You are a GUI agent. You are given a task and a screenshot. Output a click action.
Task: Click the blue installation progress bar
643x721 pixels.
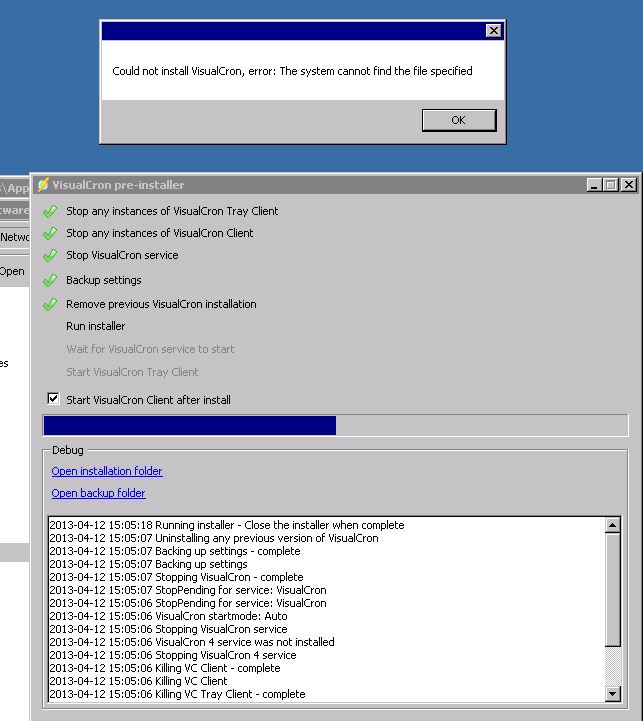point(190,426)
